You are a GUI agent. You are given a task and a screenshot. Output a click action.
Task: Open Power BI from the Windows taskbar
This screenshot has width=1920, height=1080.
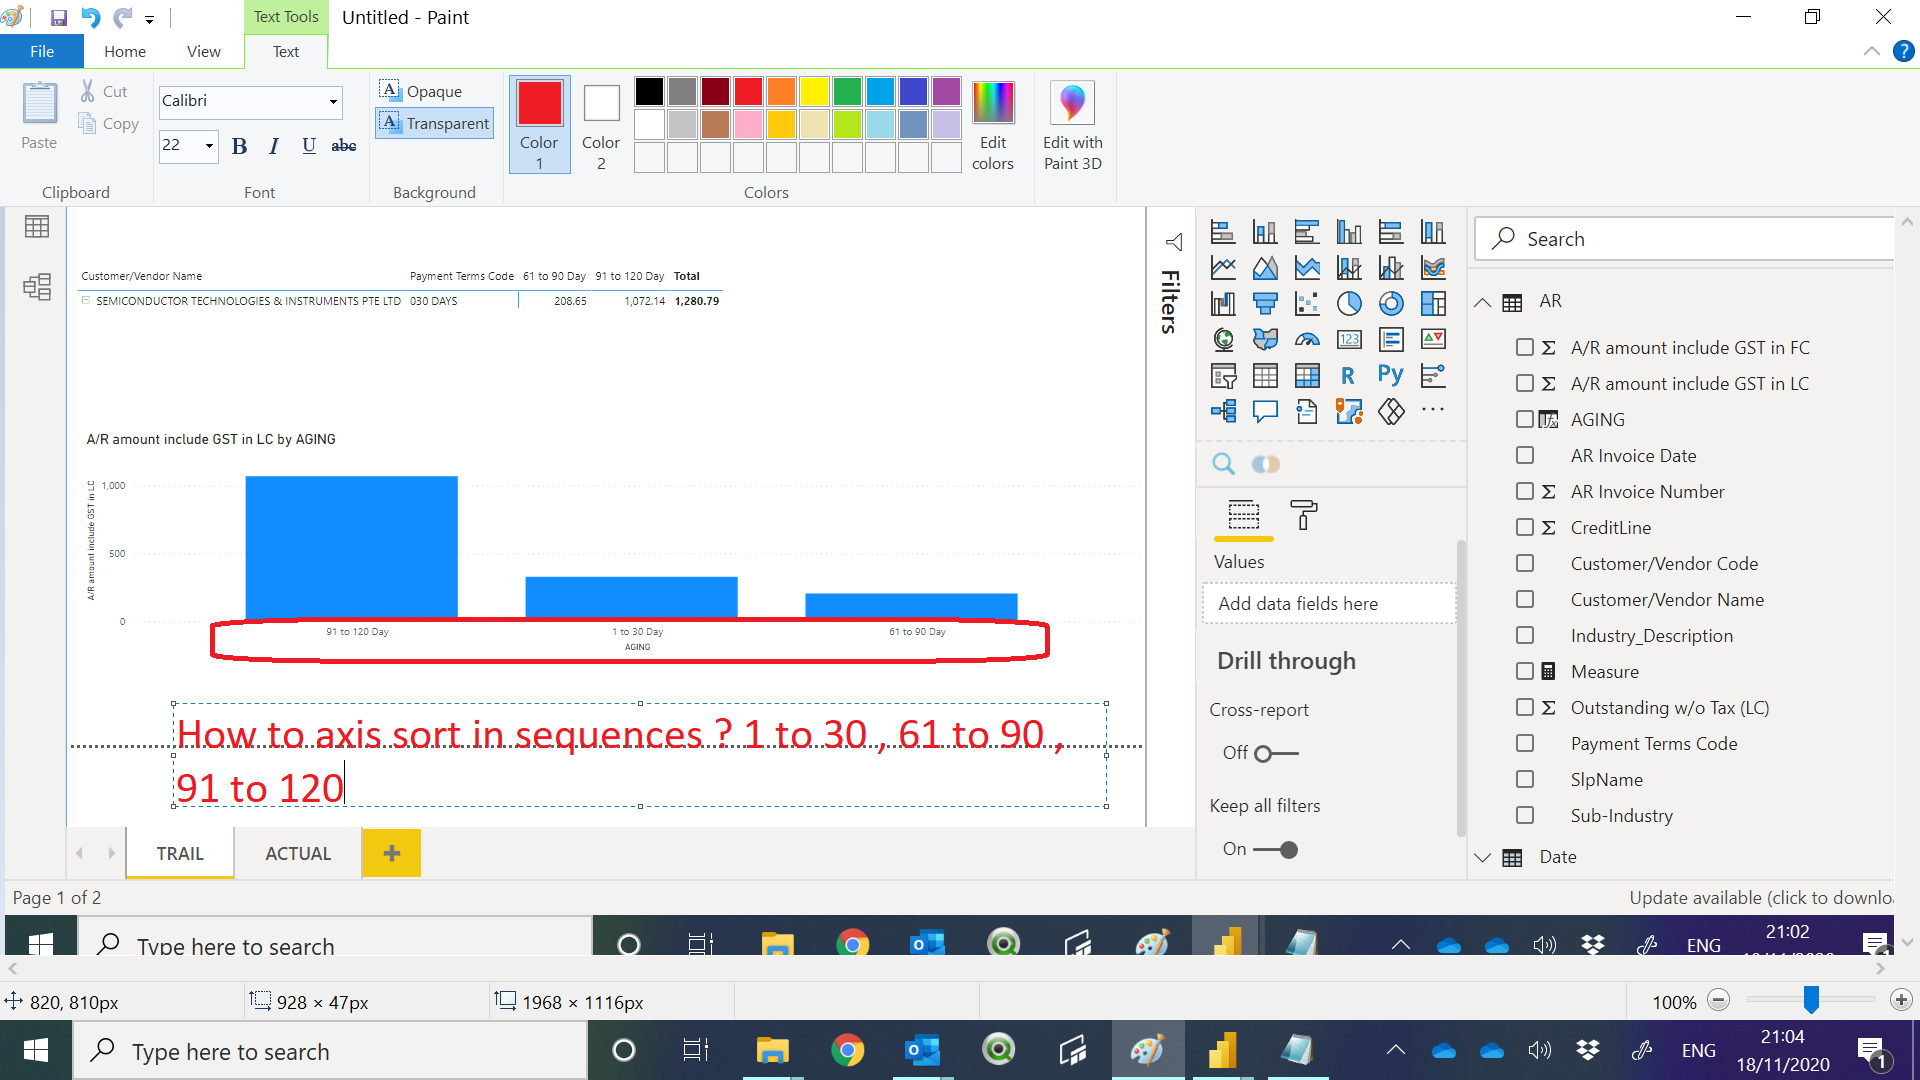(1223, 1050)
